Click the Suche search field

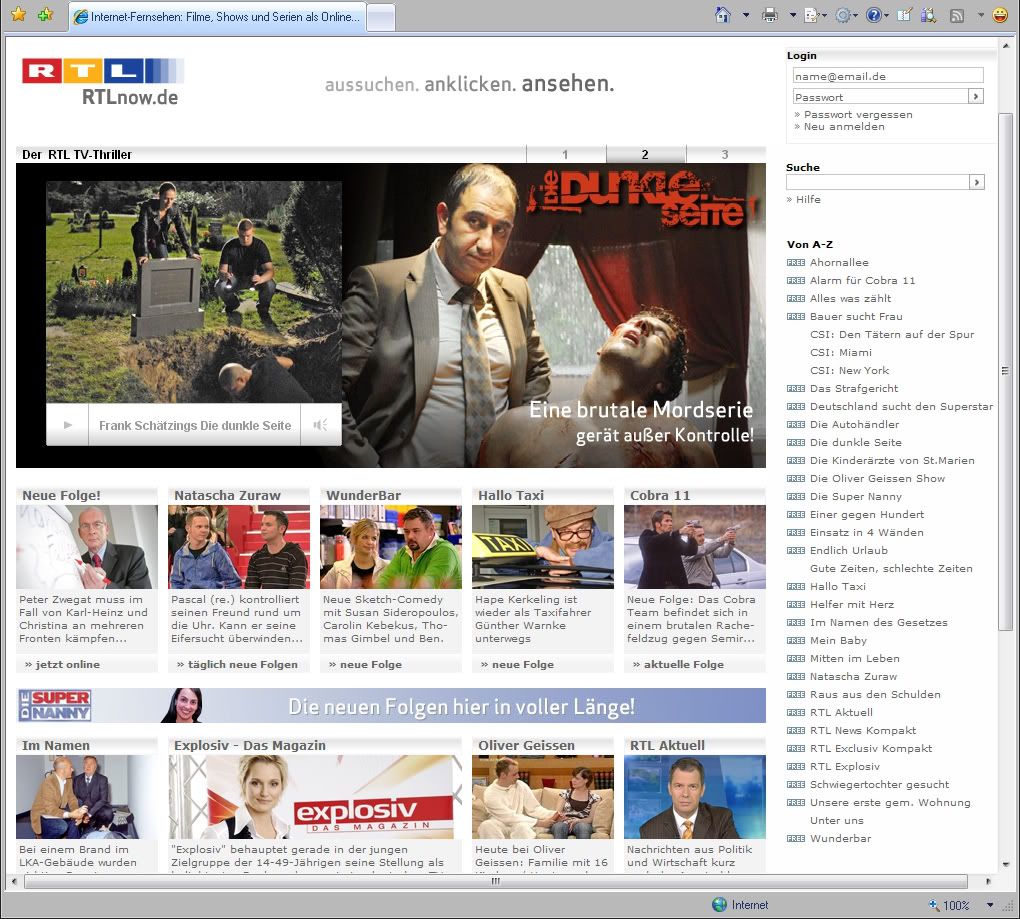pos(878,182)
